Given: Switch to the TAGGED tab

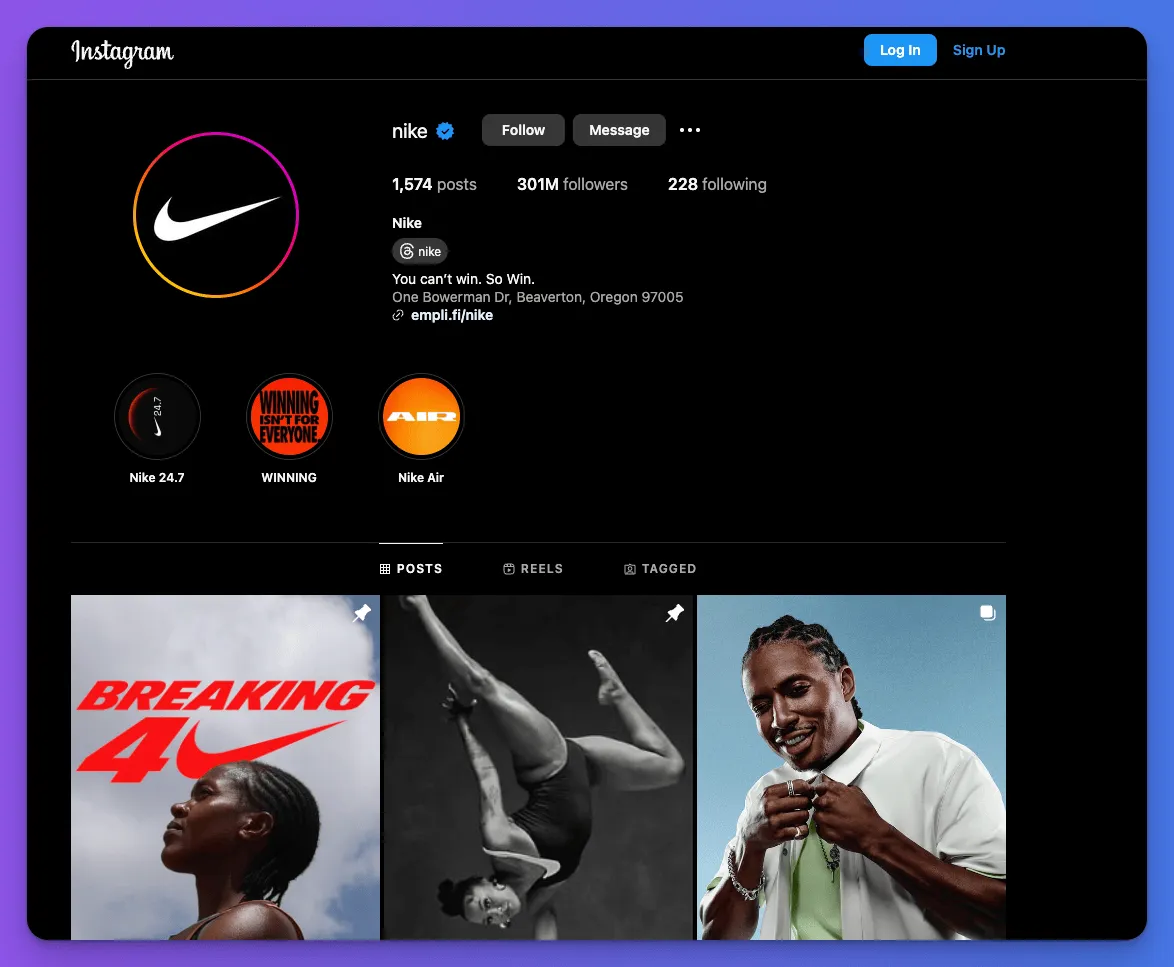Looking at the screenshot, I should [x=660, y=569].
